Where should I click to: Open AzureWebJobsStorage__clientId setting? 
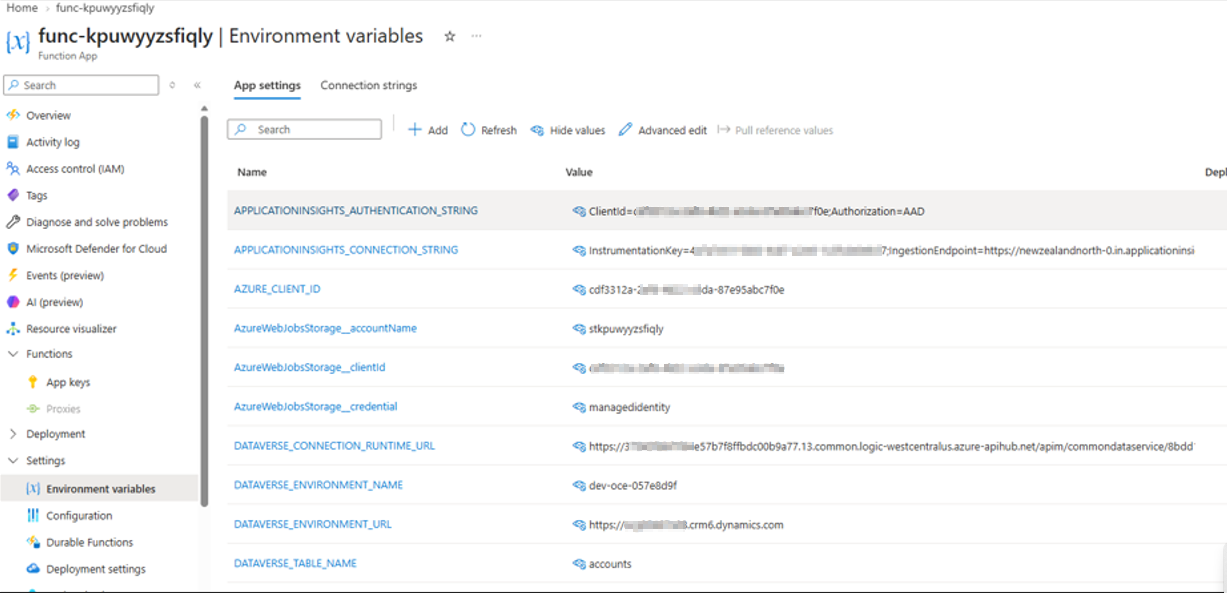[x=309, y=367]
